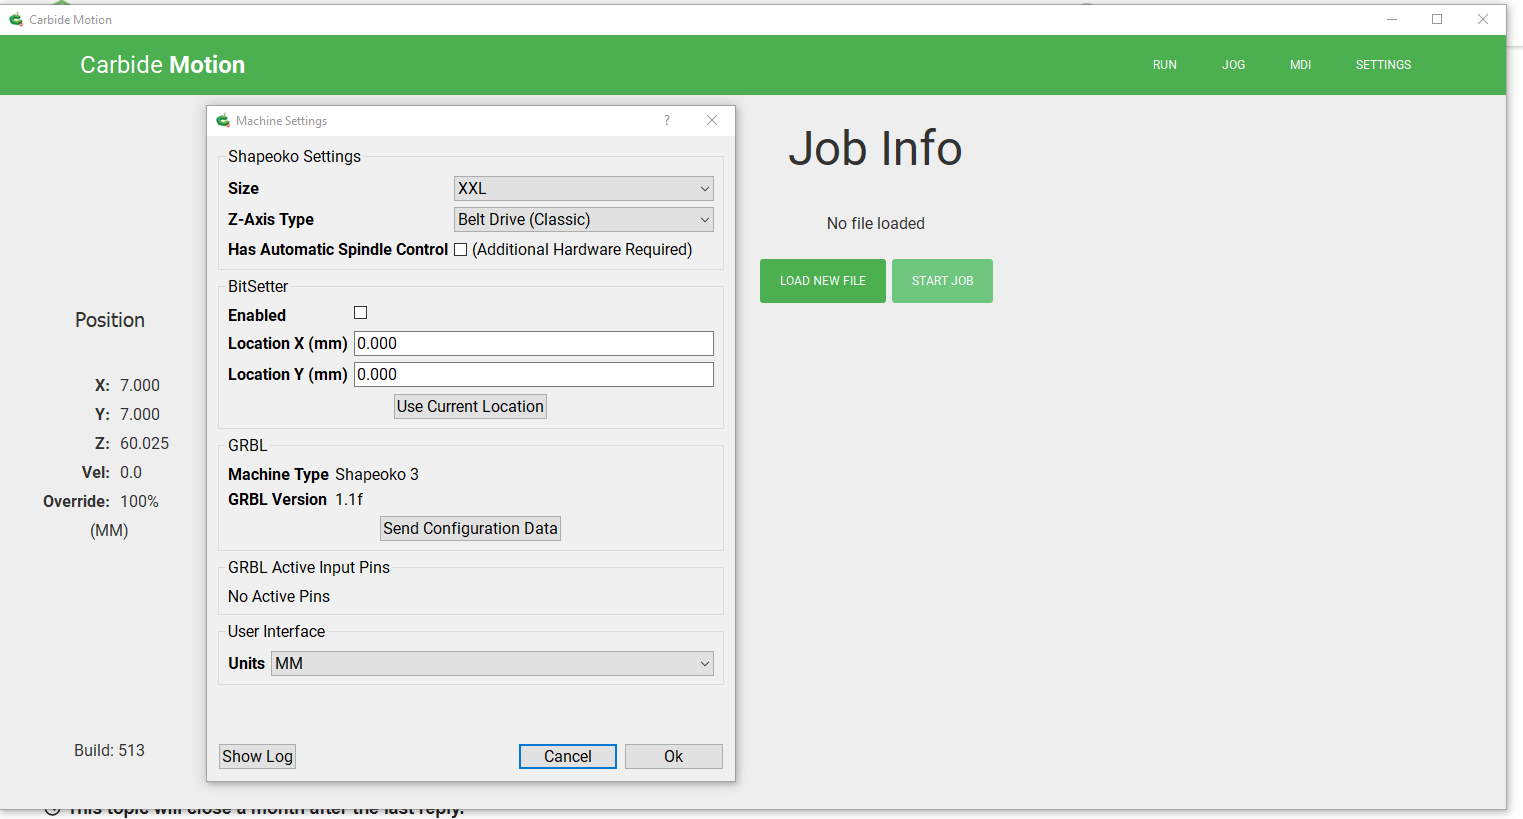Click the Location X (mm) input field
This screenshot has width=1523, height=819.
[534, 343]
